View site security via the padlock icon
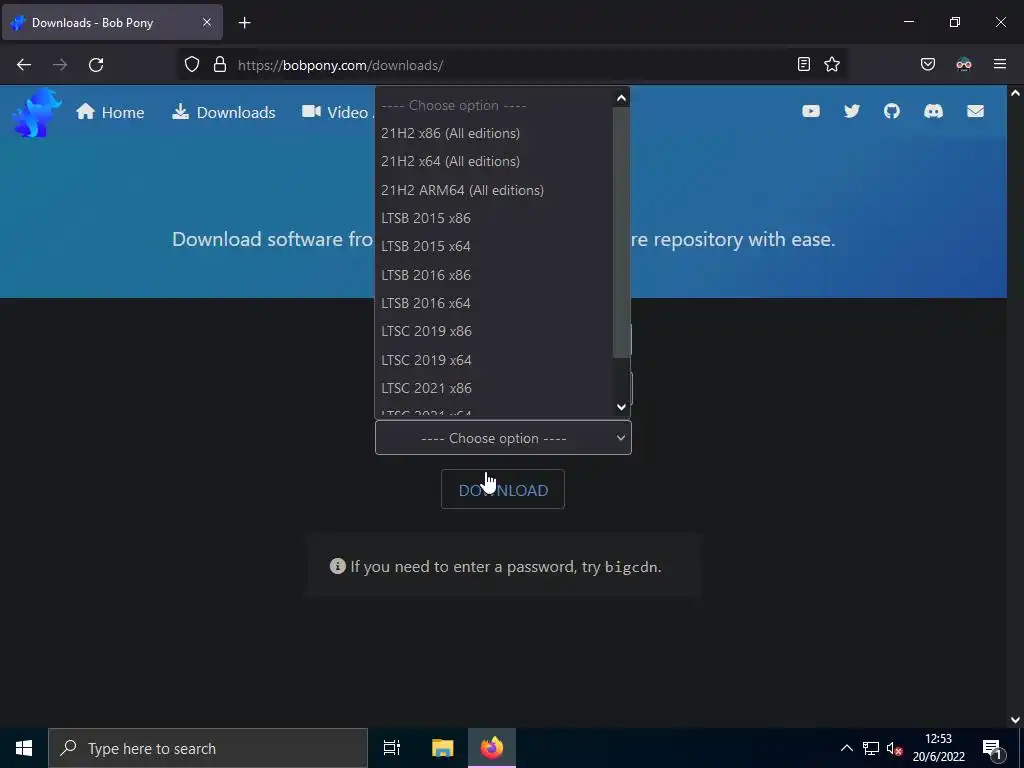Screen dimensions: 1024x768 220,64
